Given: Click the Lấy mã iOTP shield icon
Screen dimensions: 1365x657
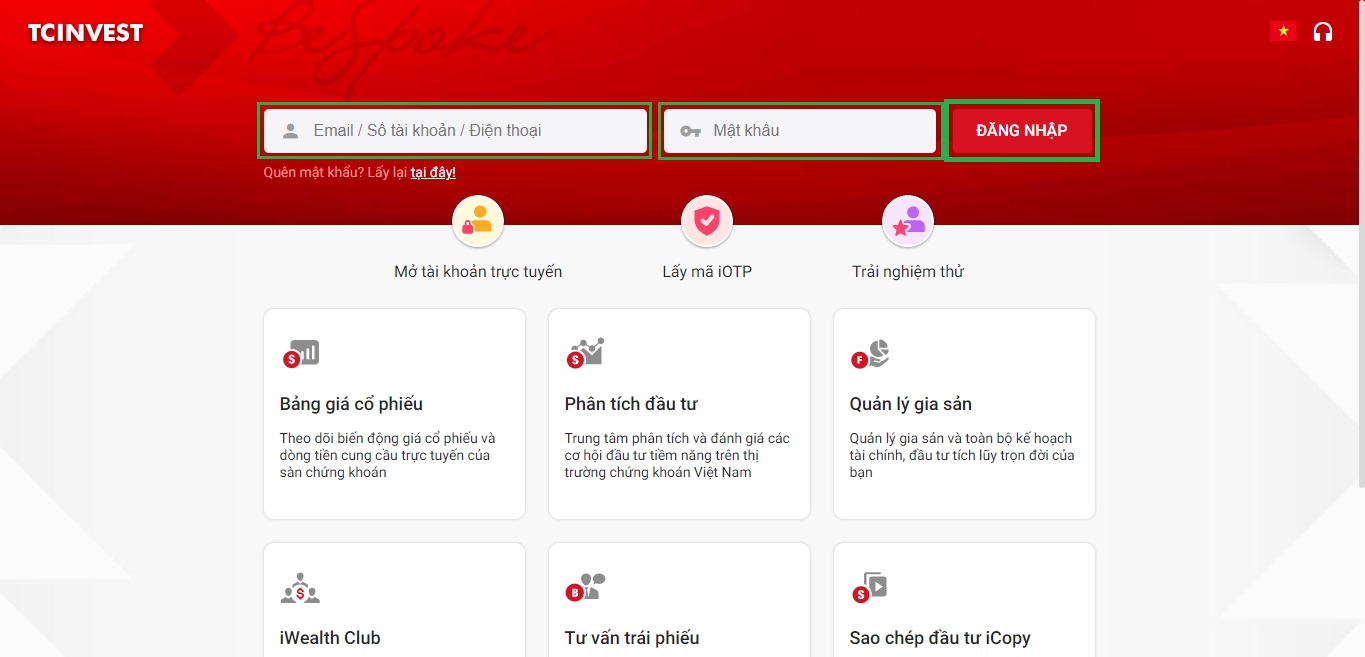Looking at the screenshot, I should pos(707,221).
